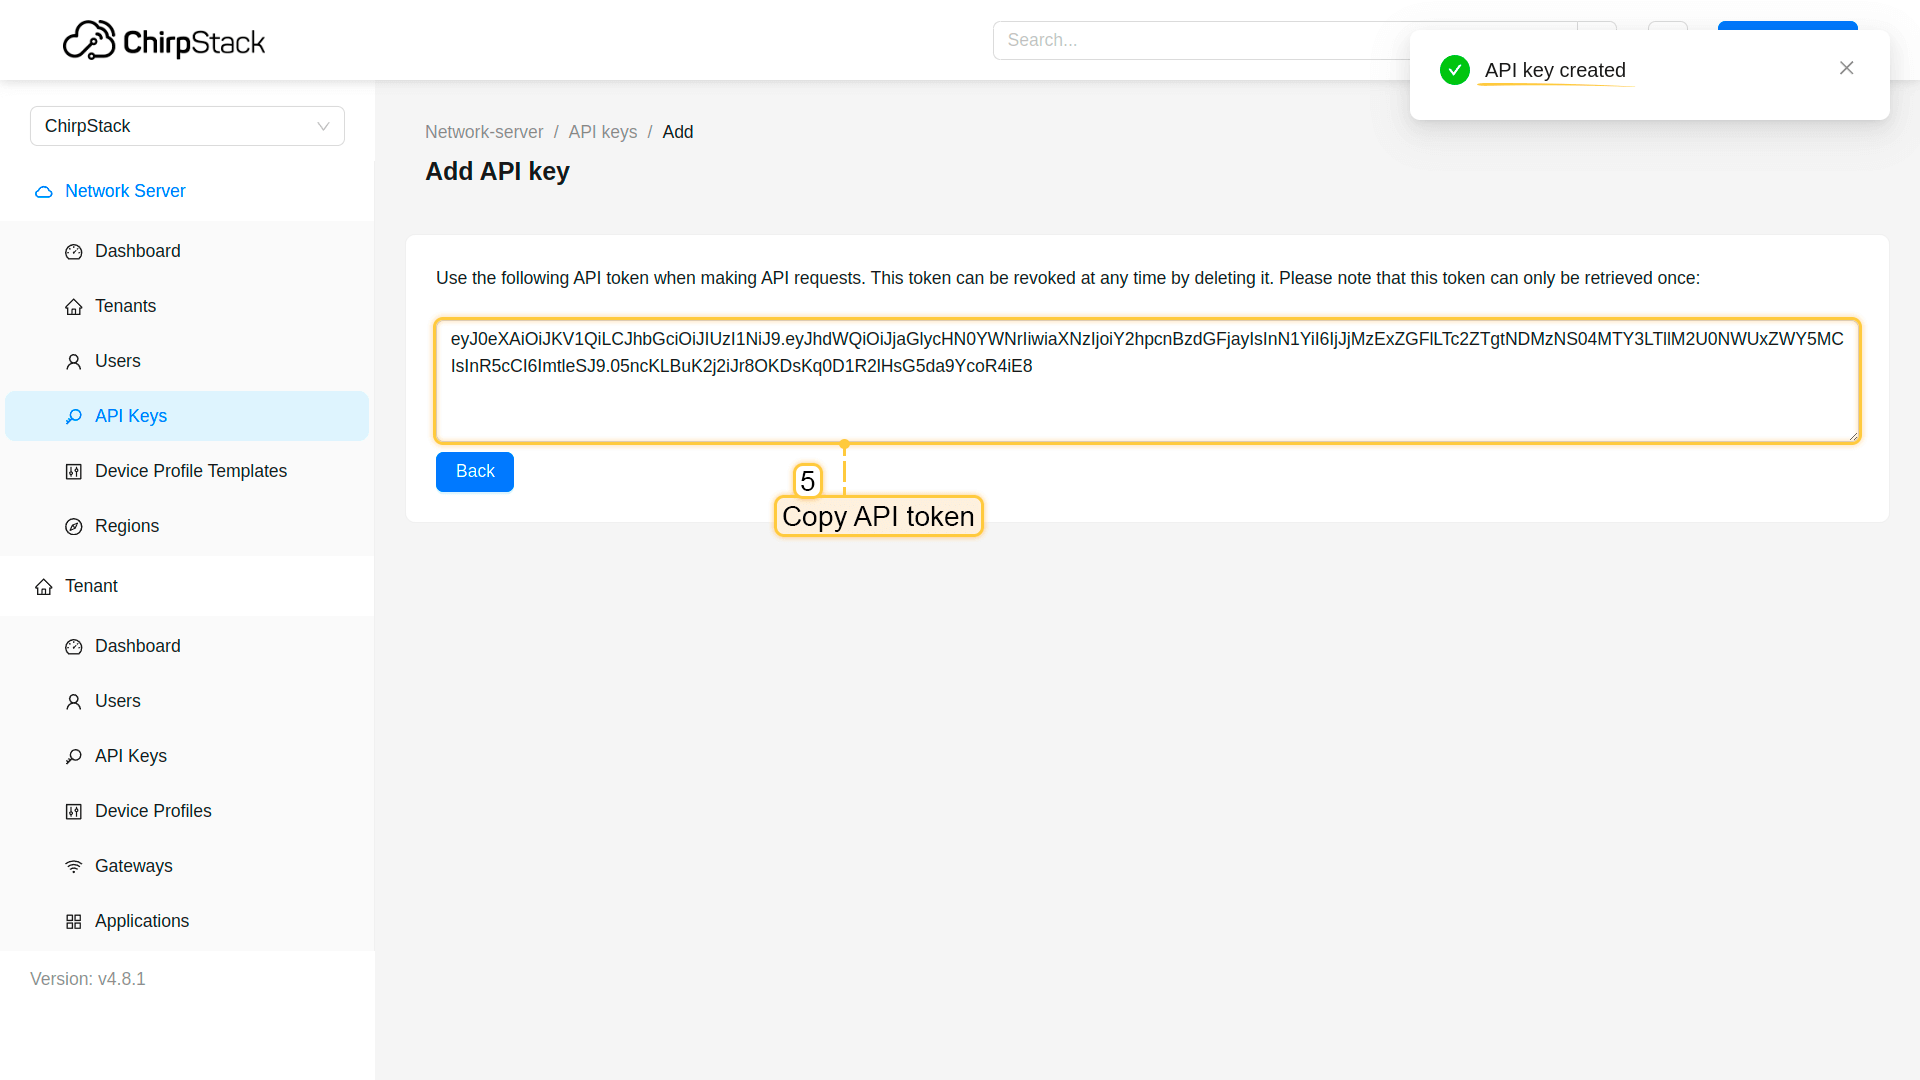Open tenant API Keys menu item
This screenshot has width=1920, height=1080.
tap(131, 756)
